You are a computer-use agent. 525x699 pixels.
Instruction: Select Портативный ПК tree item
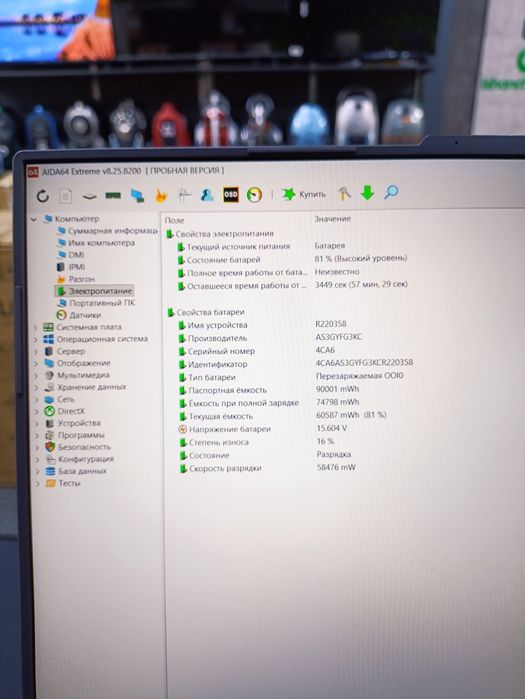[x=96, y=303]
